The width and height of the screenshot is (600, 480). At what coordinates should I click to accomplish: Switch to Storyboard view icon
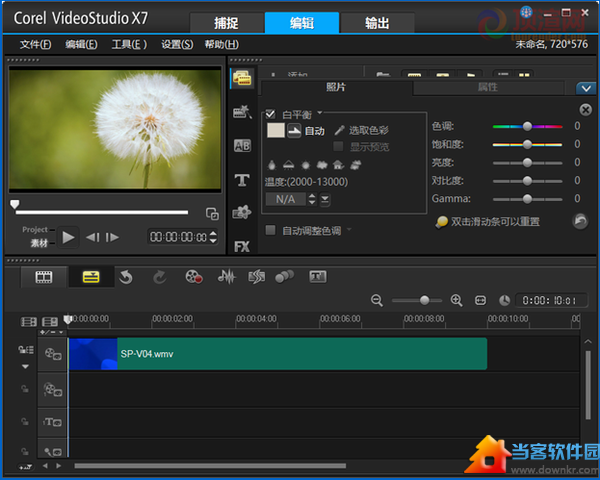[x=44, y=277]
